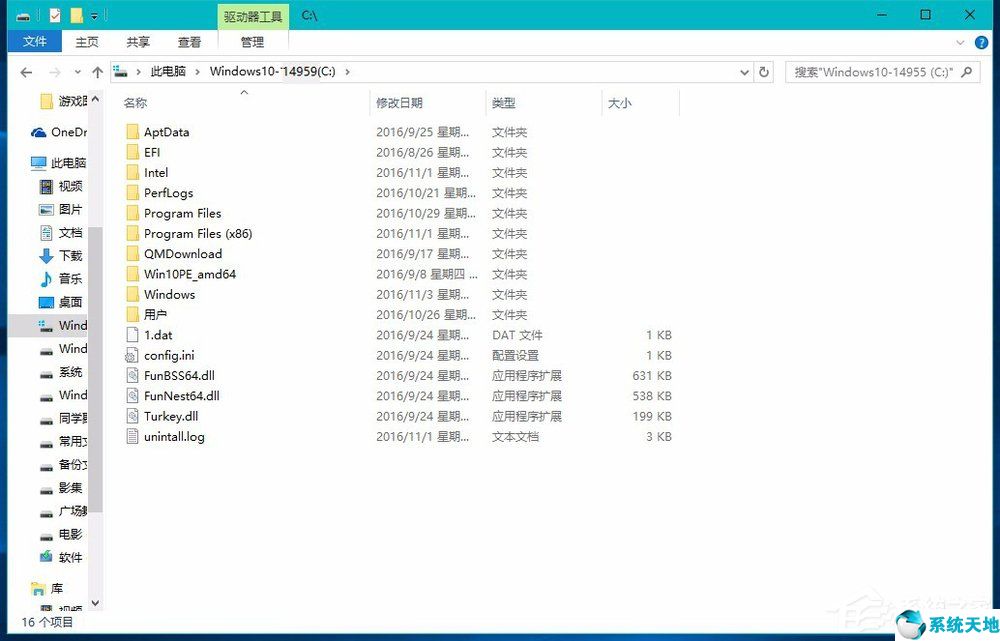The width and height of the screenshot is (1000, 641).
Task: Click the 631 KB size of FunBSS64.dll
Action: click(x=652, y=376)
